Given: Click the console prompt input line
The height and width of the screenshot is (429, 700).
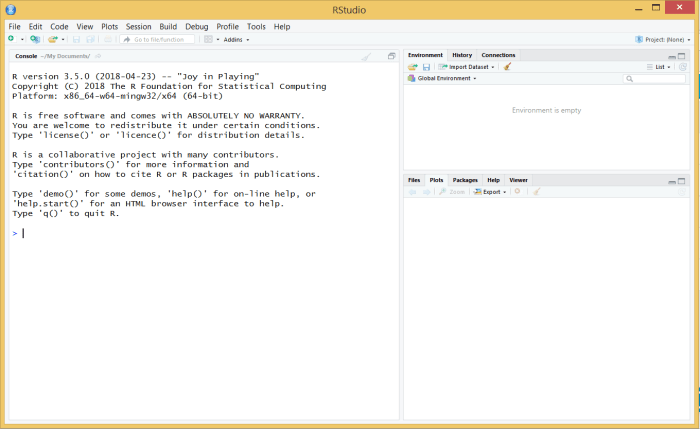Looking at the screenshot, I should 204,233.
